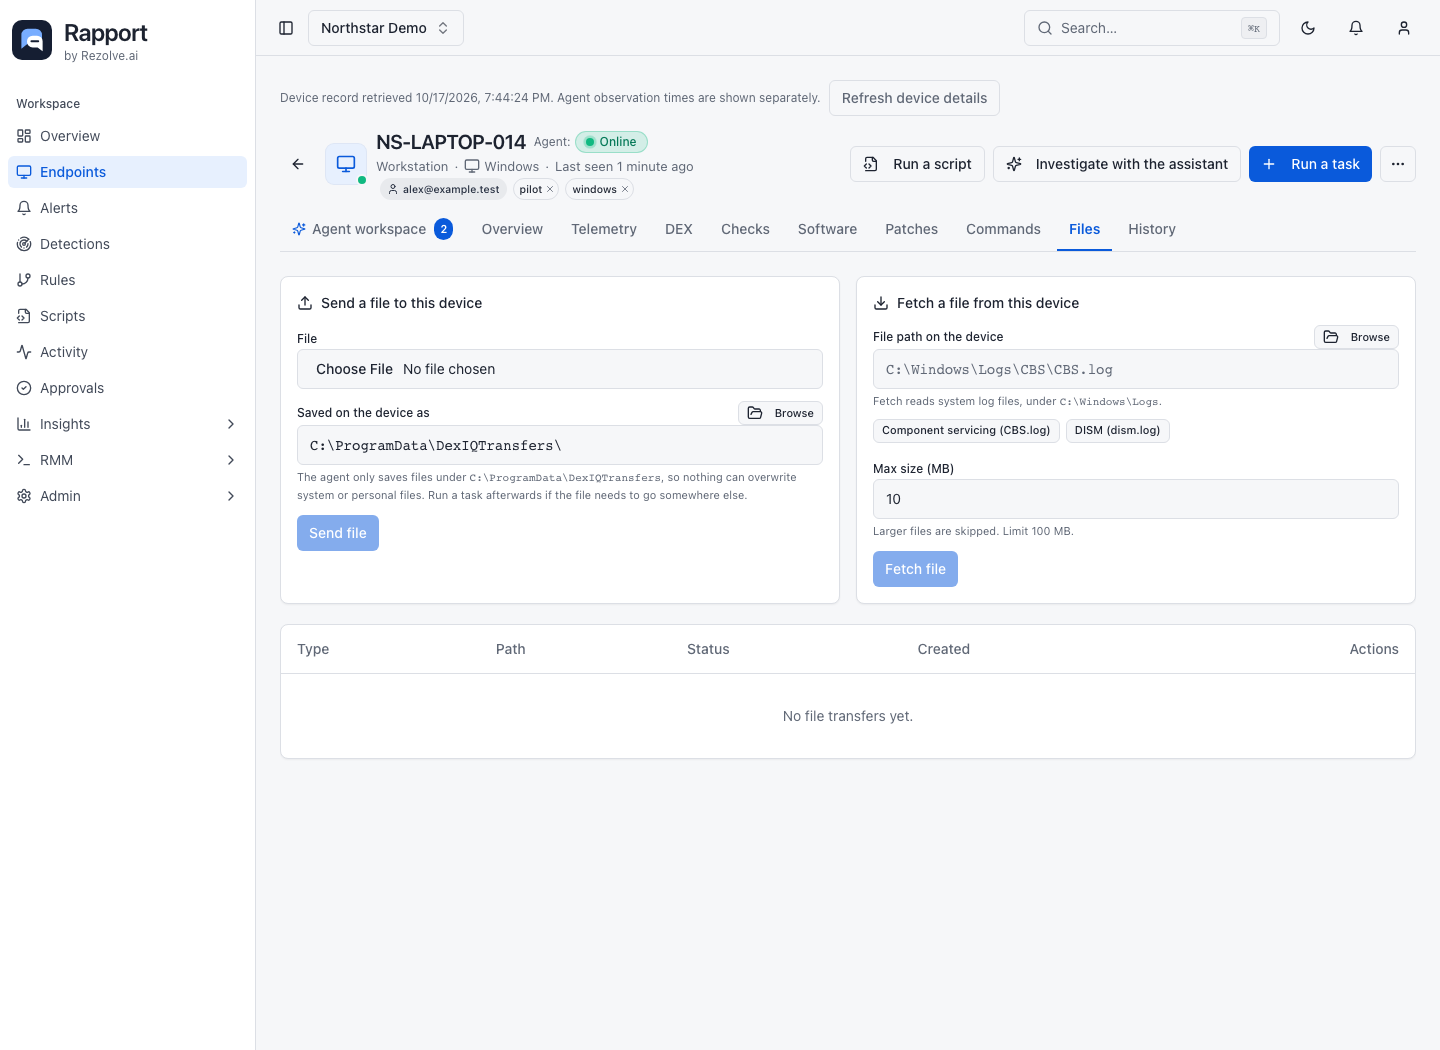Switch to the Patches tab
Screen dimensions: 1440x1050
point(911,229)
